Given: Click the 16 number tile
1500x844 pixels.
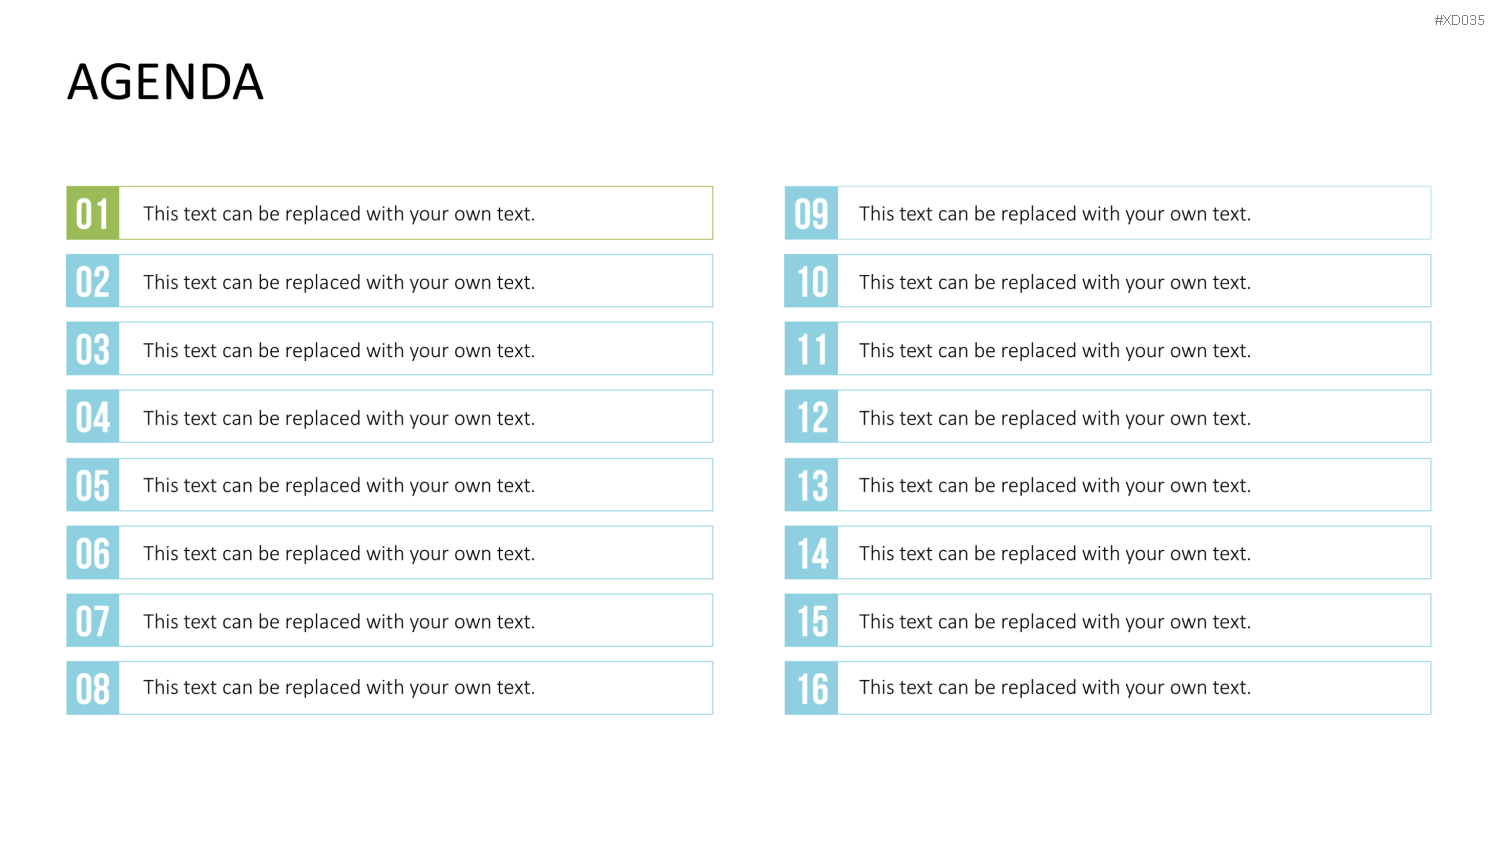Looking at the screenshot, I should click(x=811, y=688).
